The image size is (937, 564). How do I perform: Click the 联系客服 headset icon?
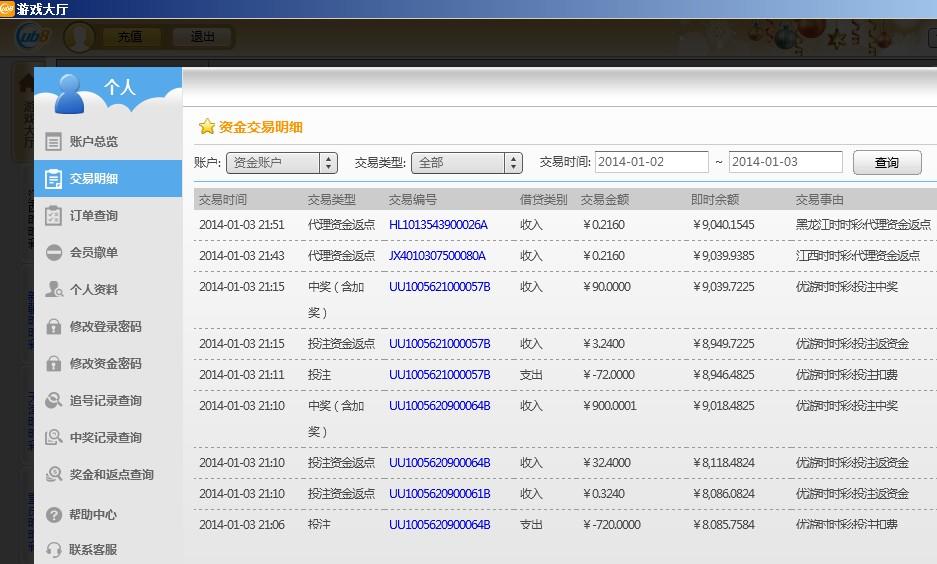(x=54, y=549)
